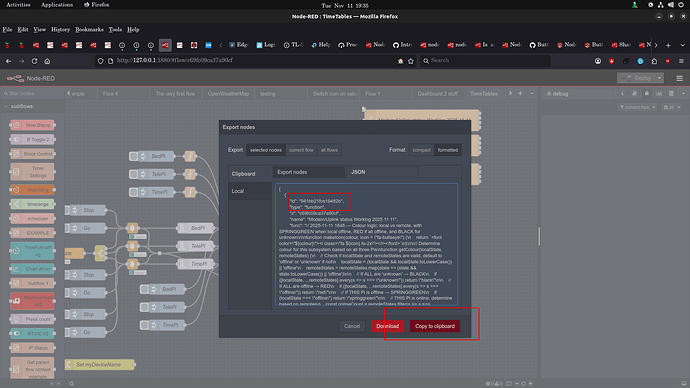Click Copy to clipboard button
The height and width of the screenshot is (388, 690).
coord(435,326)
